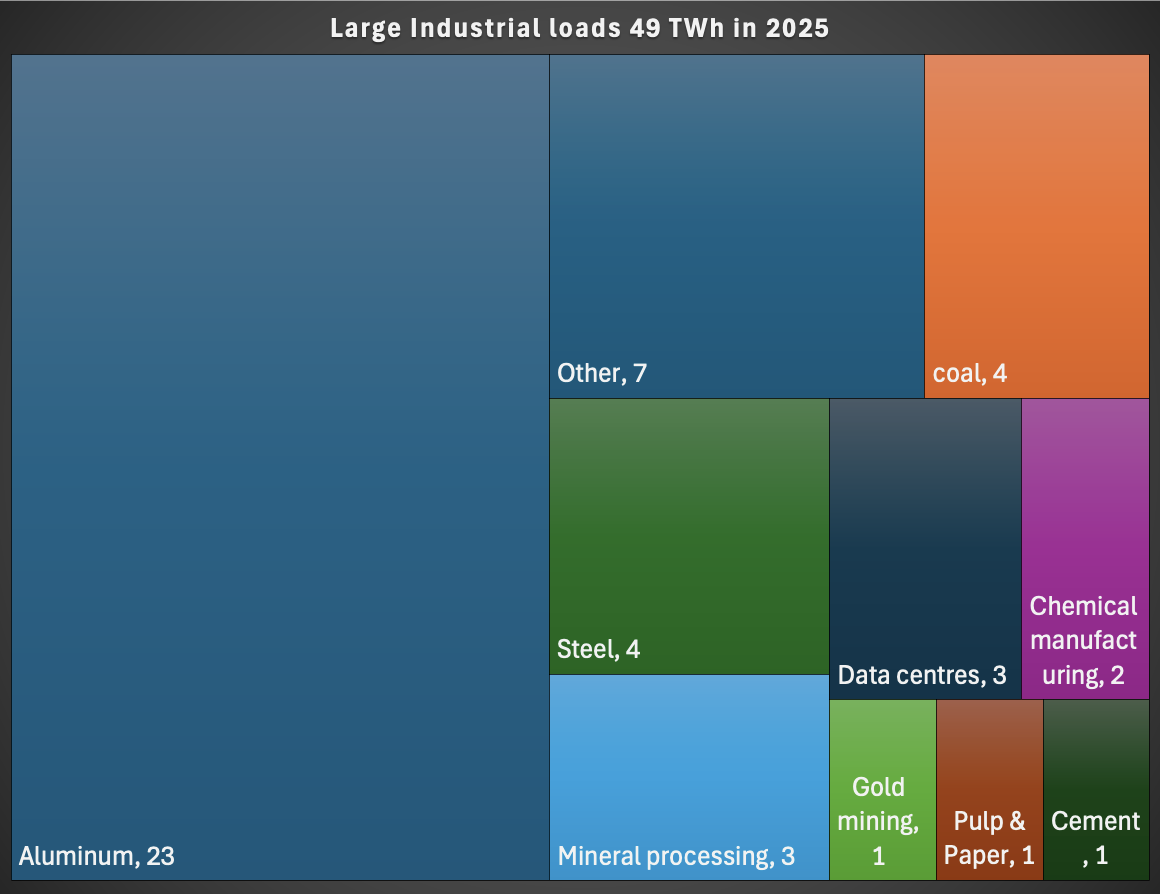Click the "Cement, 1" data label
Image resolution: width=1160 pixels, height=894 pixels.
1095,838
